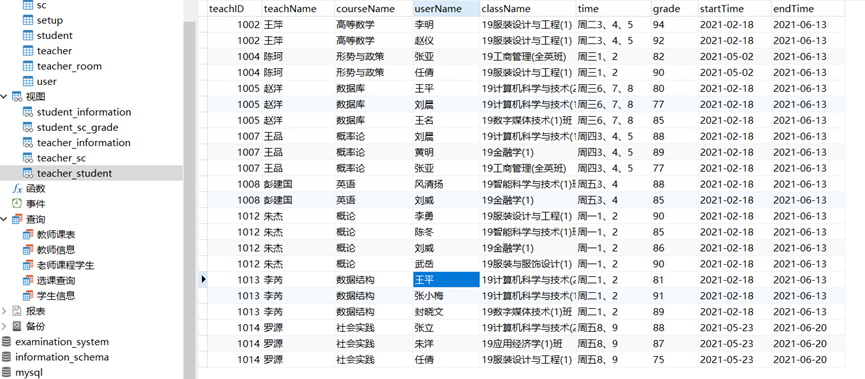Click the highlighted 王平 cell

(x=446, y=280)
